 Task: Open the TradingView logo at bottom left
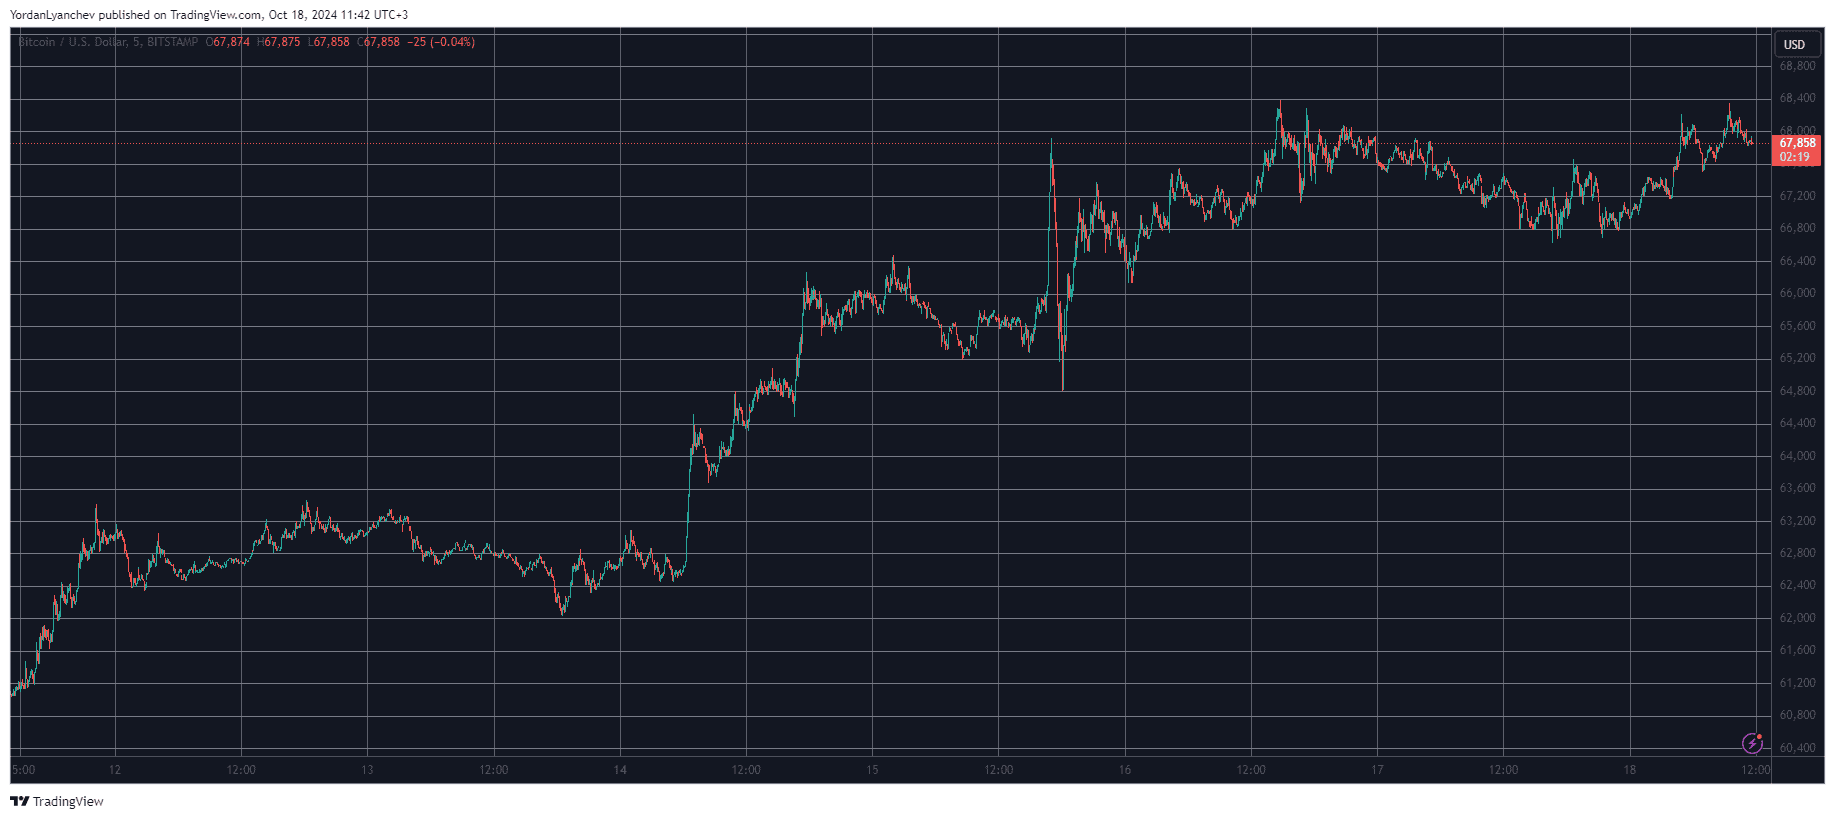pyautogui.click(x=57, y=801)
